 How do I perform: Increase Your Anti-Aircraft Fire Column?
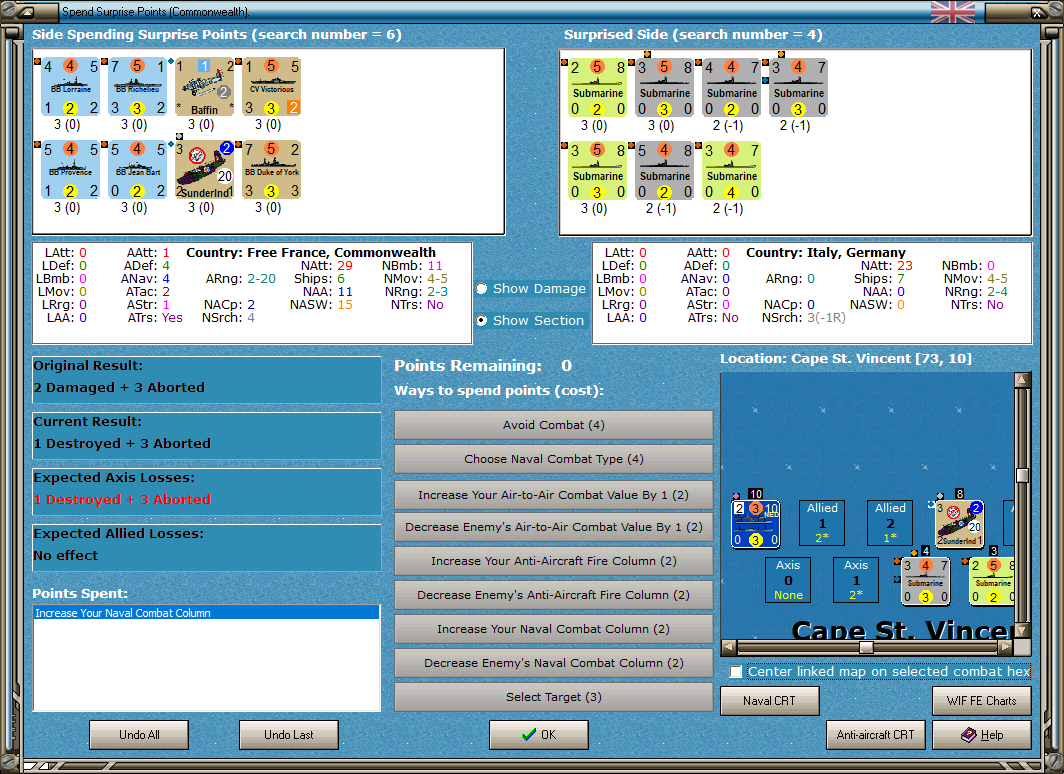554,561
